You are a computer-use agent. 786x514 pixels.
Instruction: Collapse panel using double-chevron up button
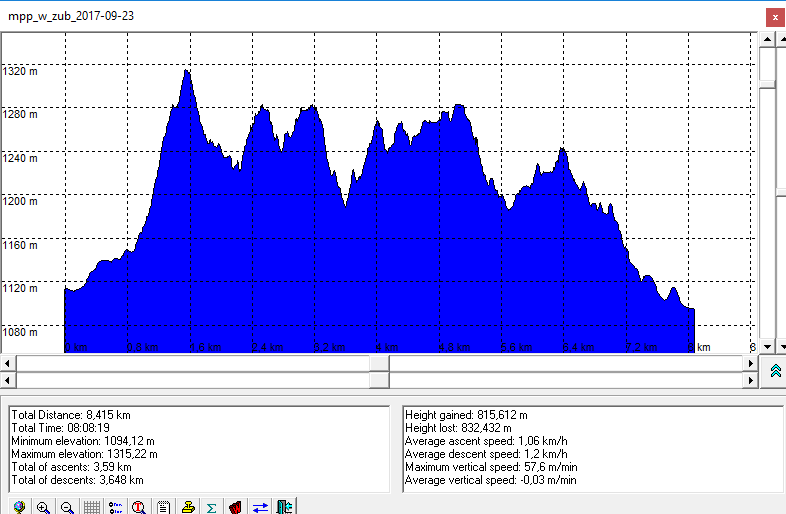[775, 371]
